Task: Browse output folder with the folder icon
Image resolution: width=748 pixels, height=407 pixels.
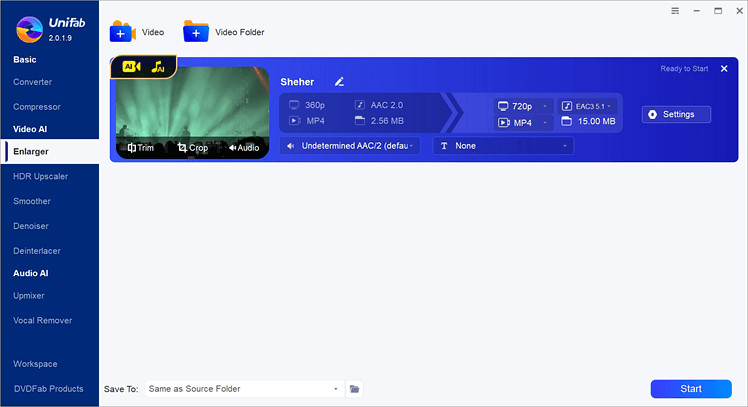Action: coord(354,389)
